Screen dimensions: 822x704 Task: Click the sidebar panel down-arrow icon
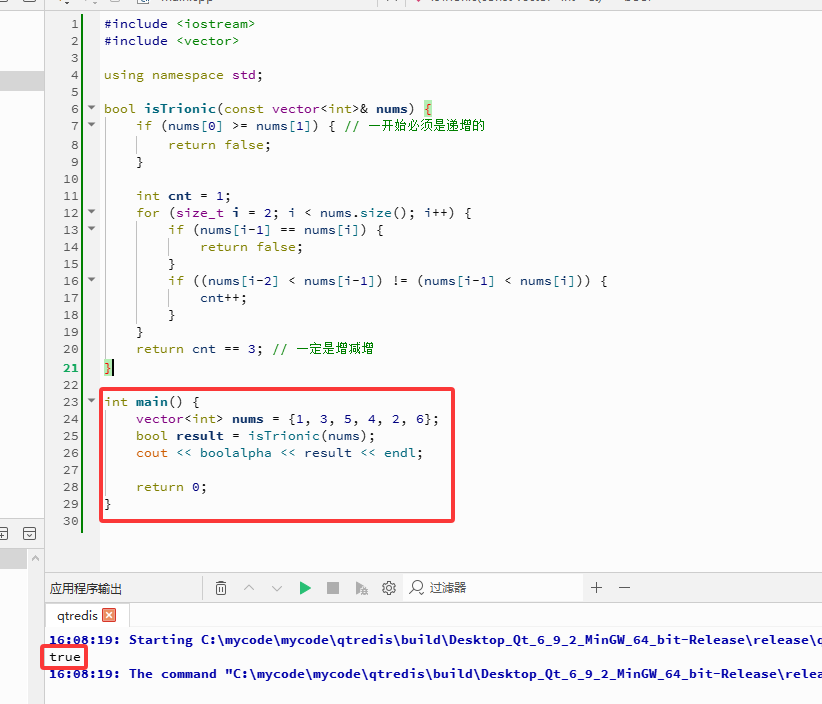pyautogui.click(x=30, y=534)
